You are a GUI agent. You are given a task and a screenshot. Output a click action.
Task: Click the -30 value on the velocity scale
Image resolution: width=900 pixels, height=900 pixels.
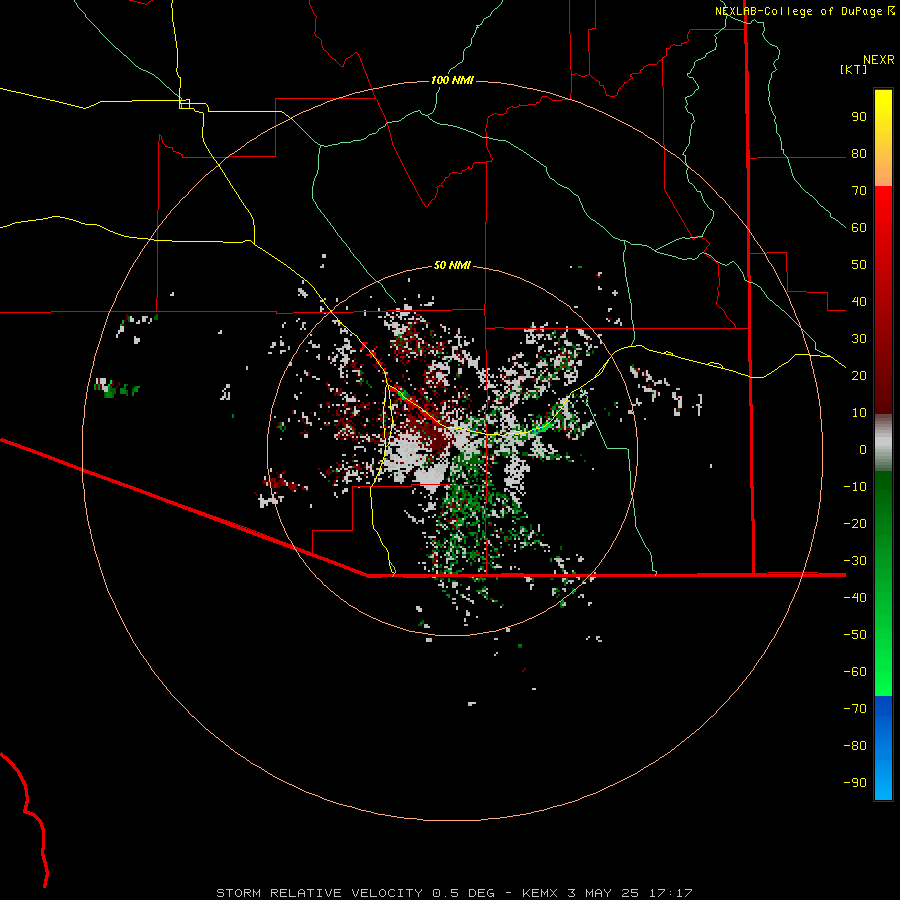click(x=855, y=561)
